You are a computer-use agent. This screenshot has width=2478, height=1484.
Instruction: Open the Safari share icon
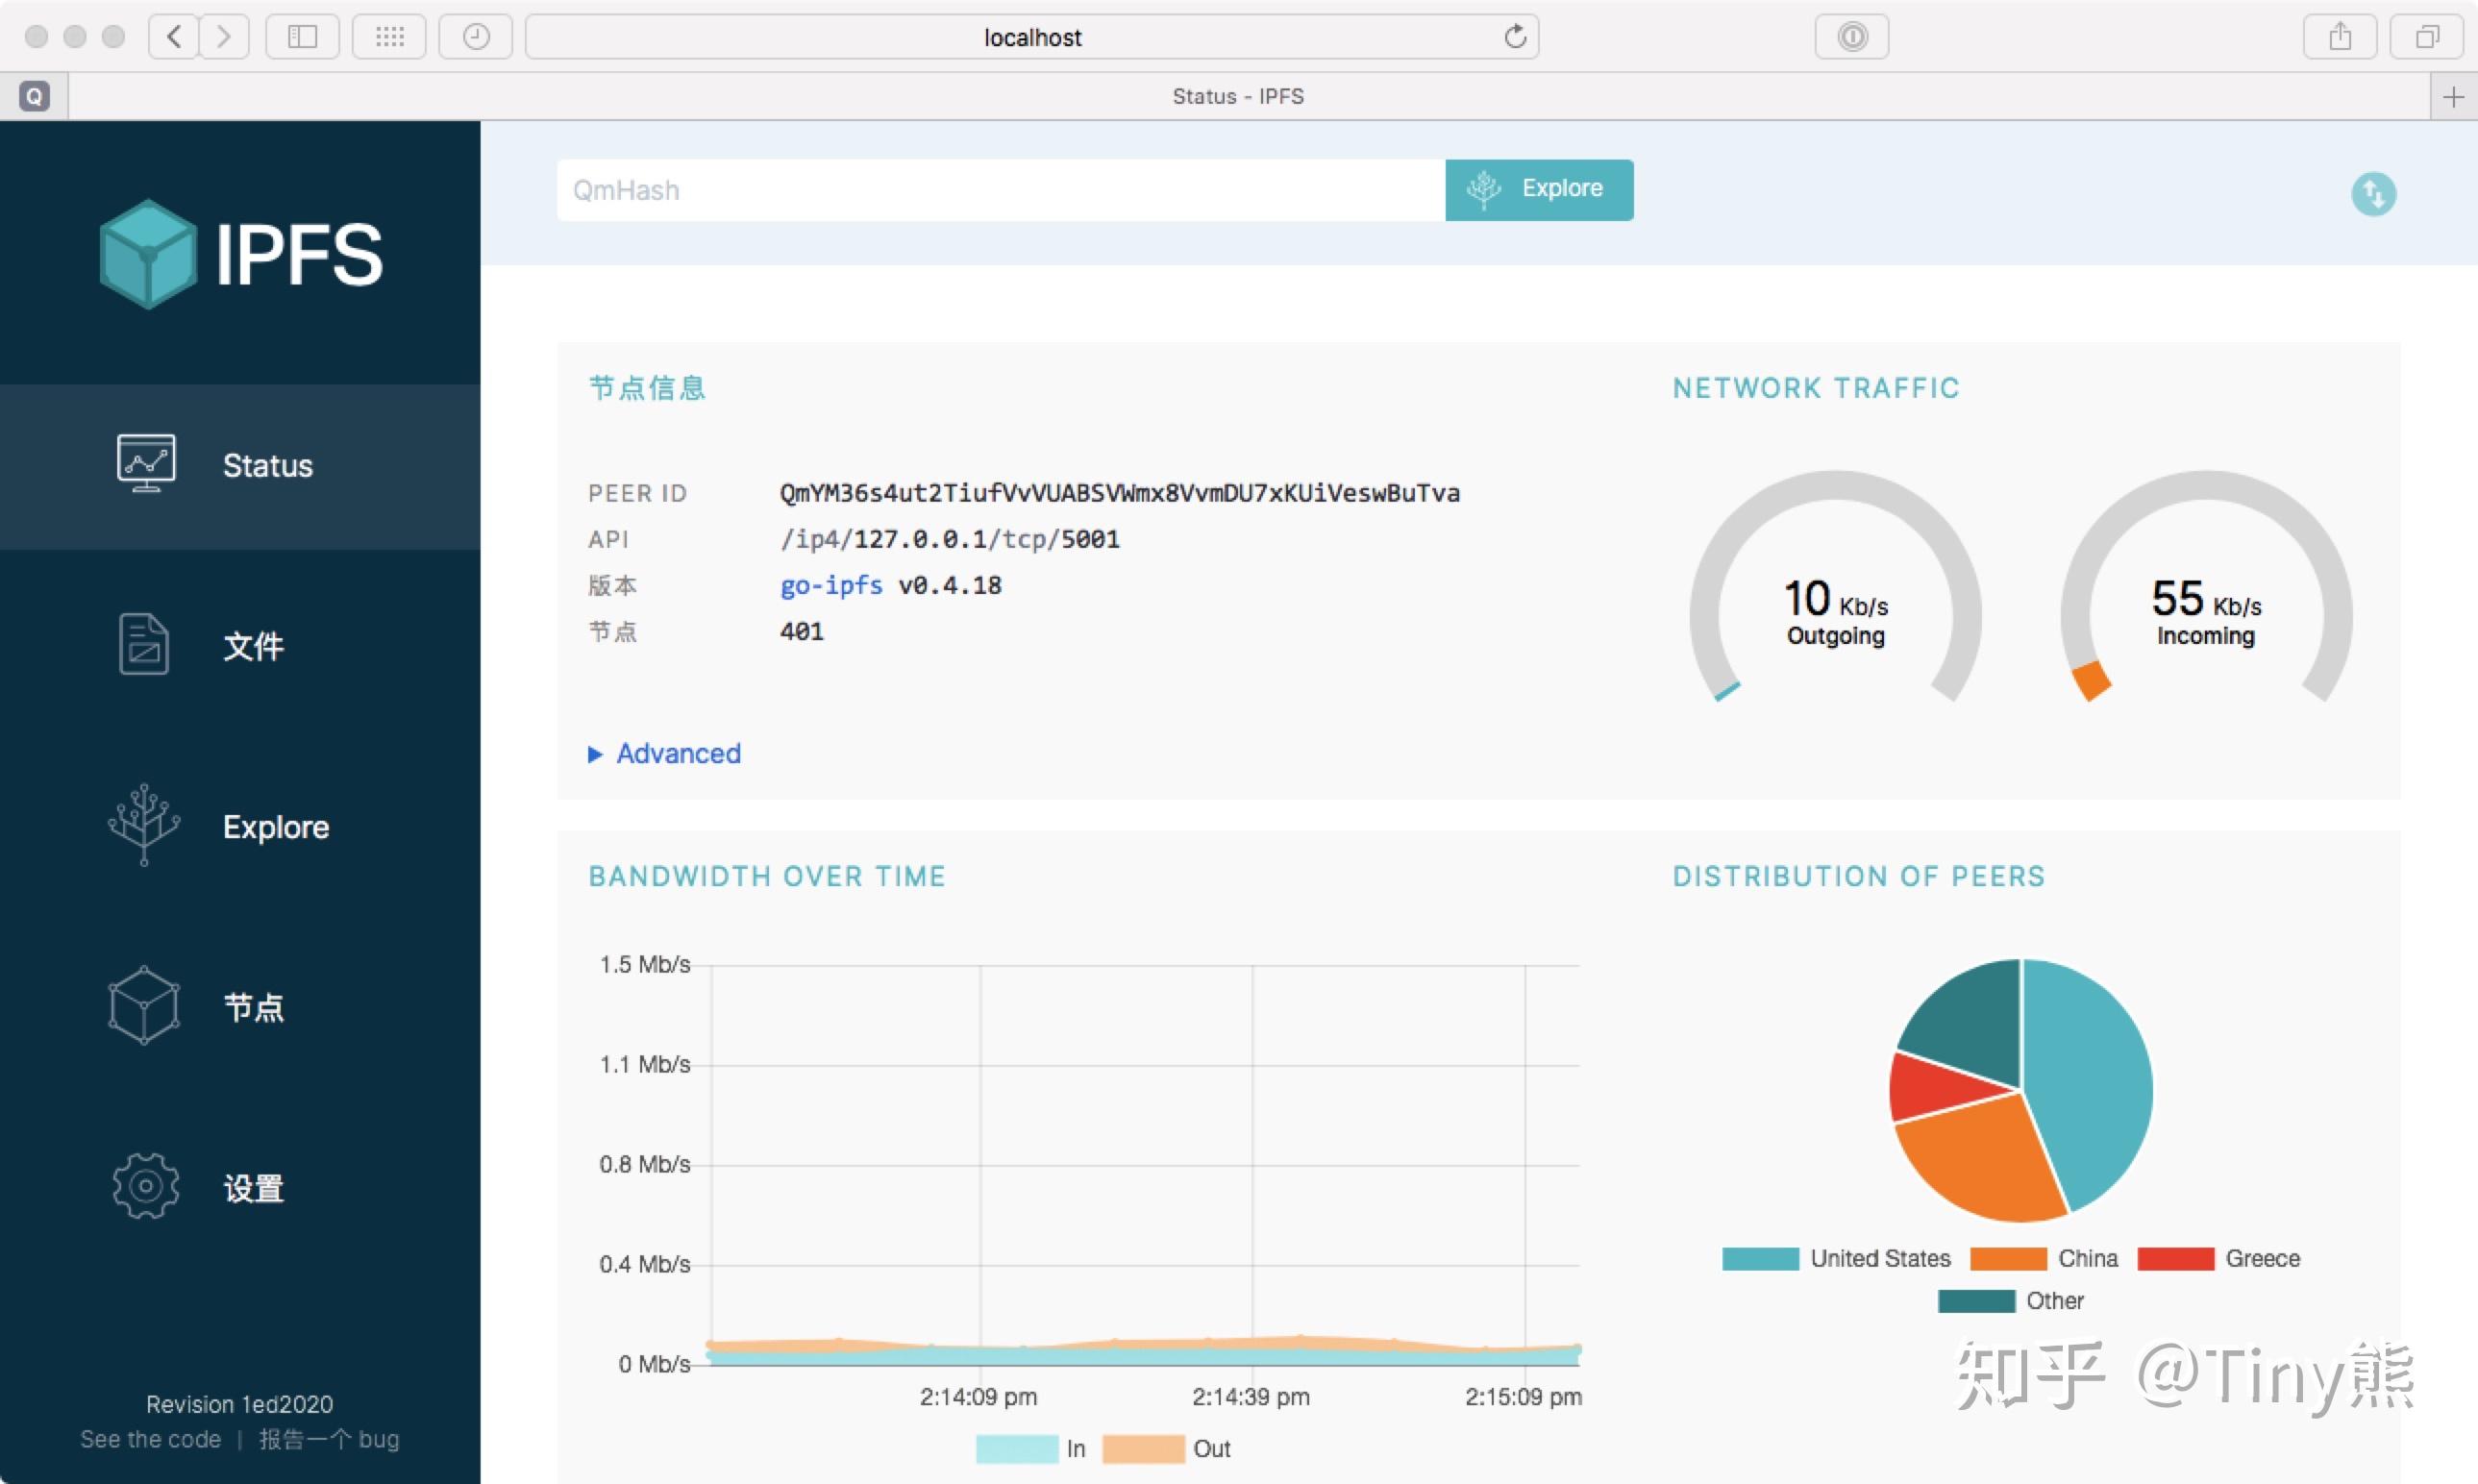(x=2339, y=37)
